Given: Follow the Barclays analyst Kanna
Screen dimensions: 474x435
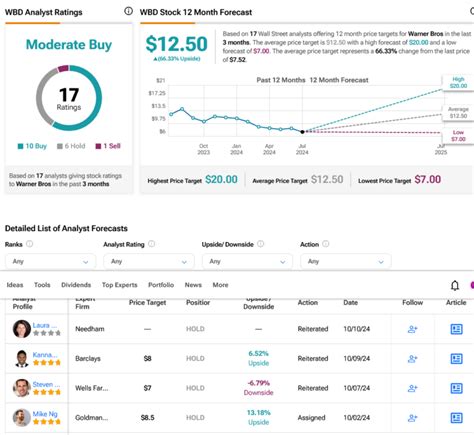Looking at the screenshot, I should pyautogui.click(x=412, y=359).
